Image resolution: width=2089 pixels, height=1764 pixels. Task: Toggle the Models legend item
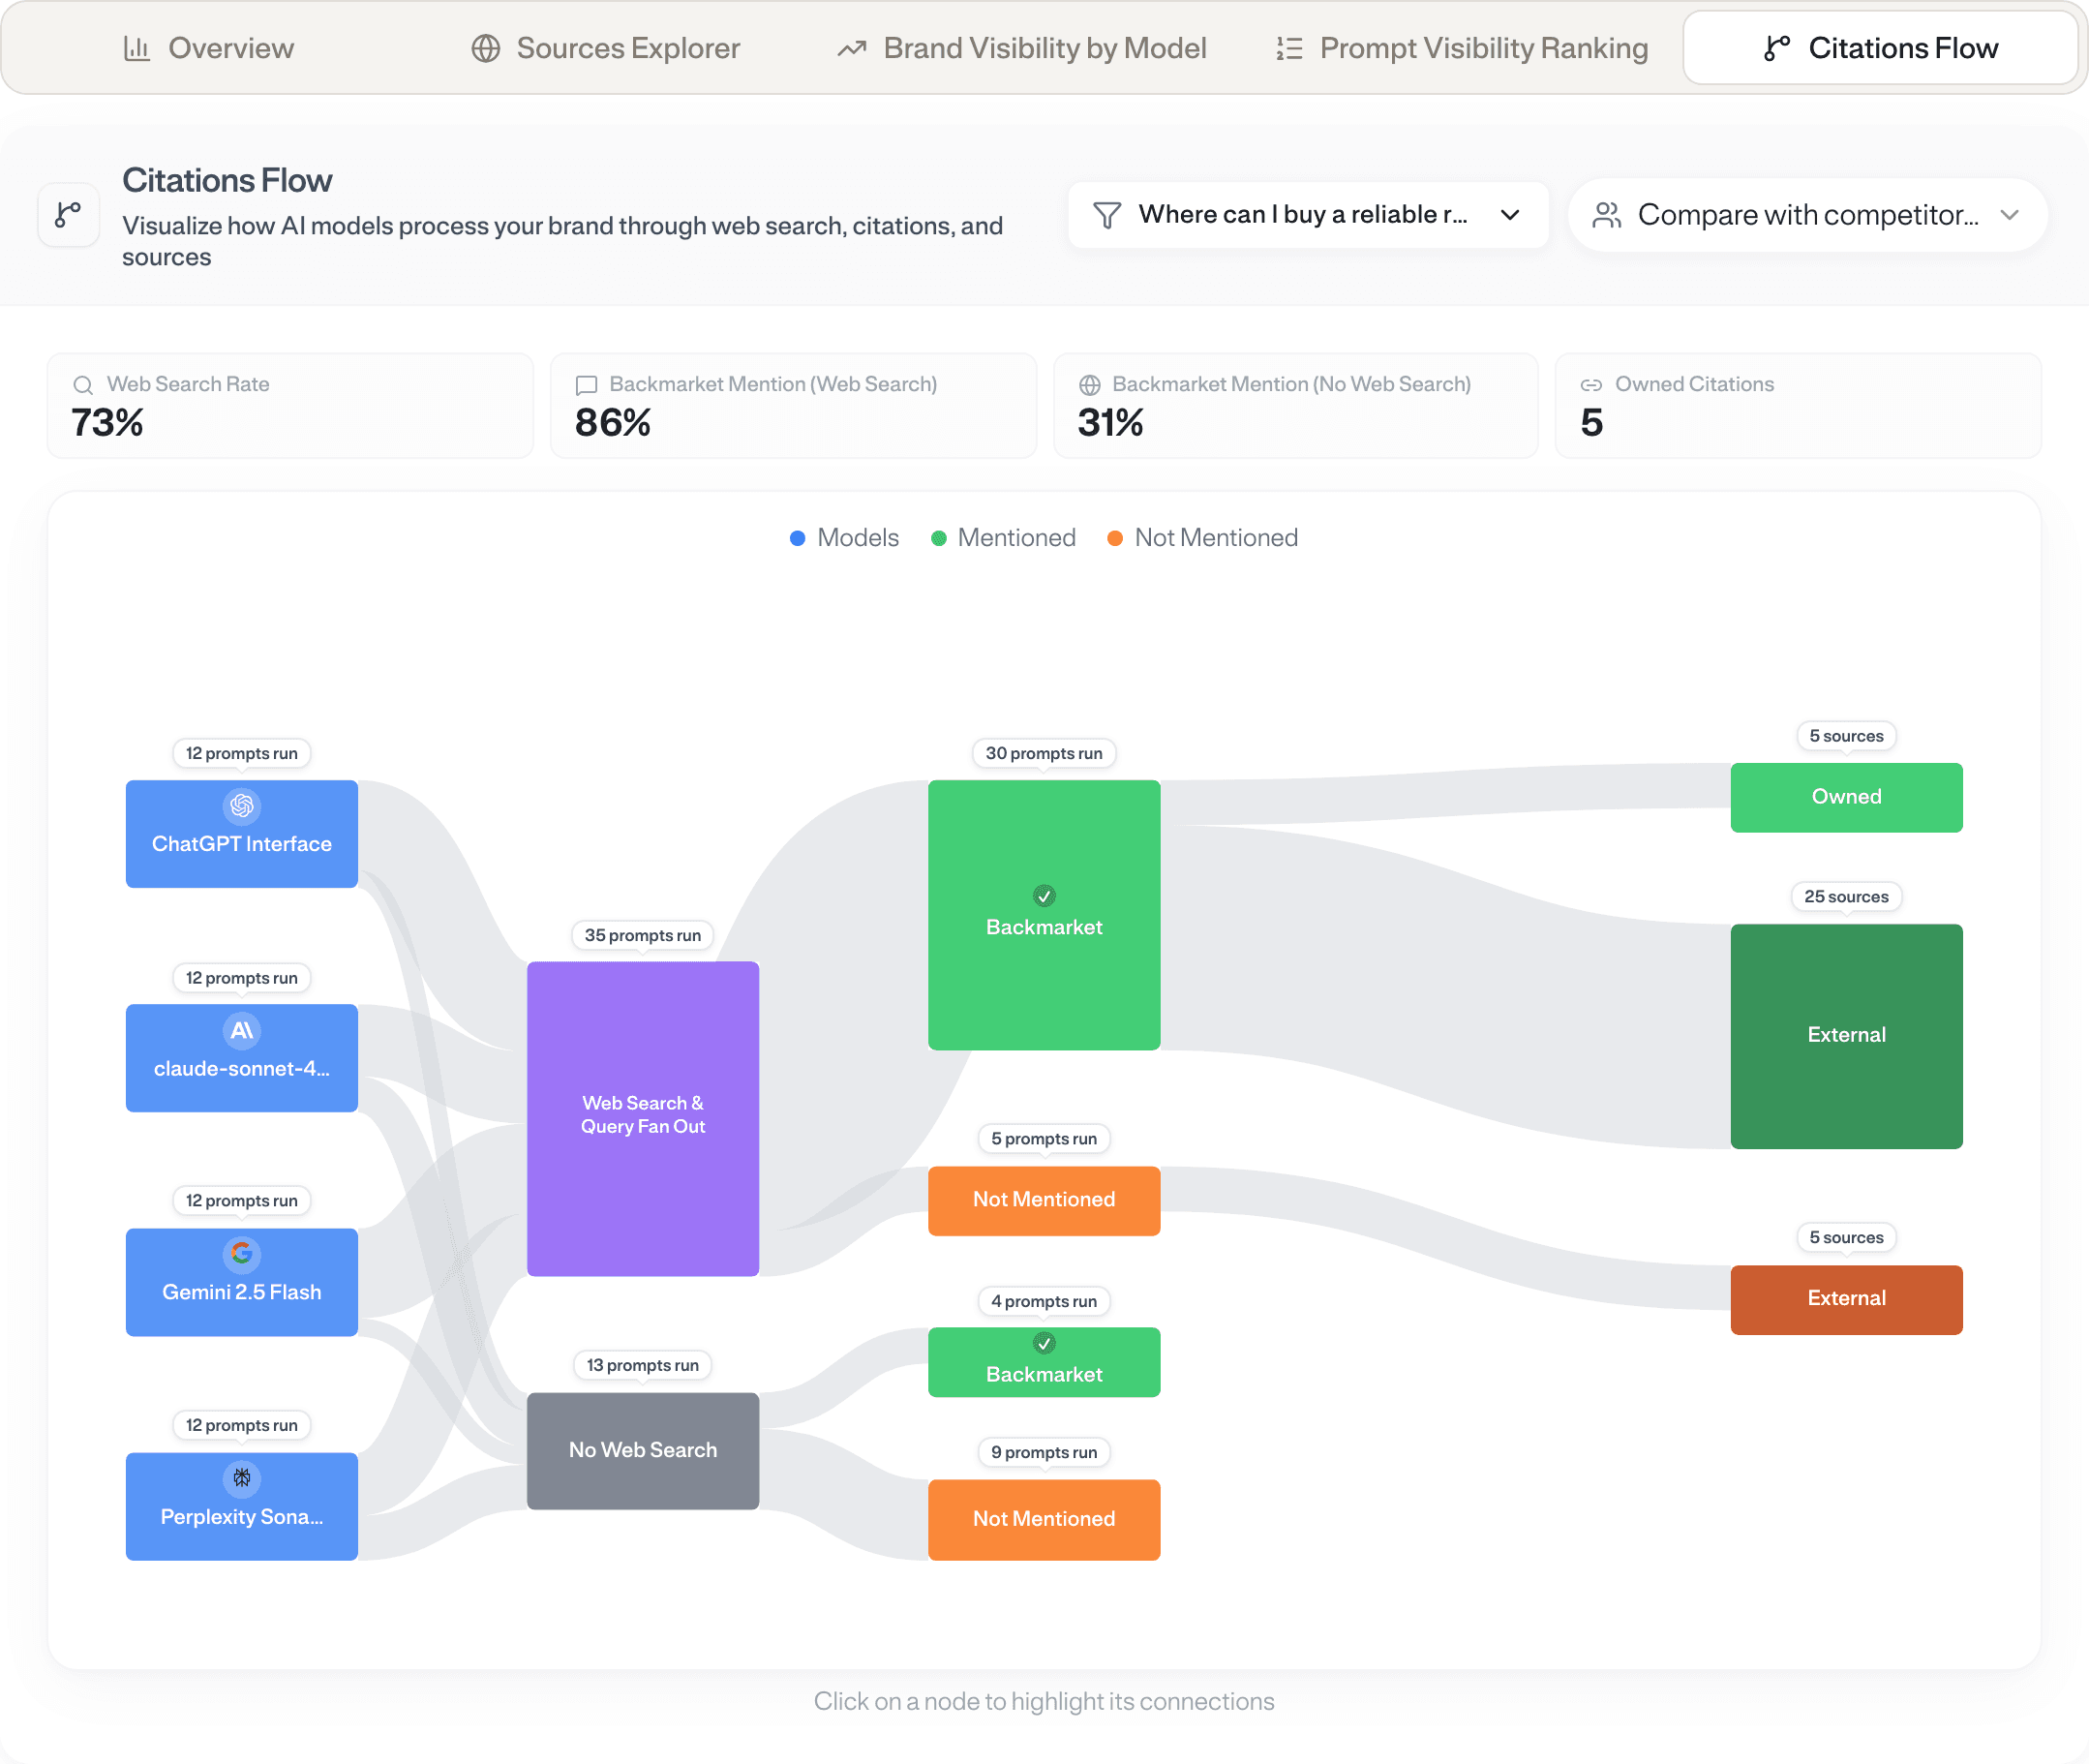844,538
